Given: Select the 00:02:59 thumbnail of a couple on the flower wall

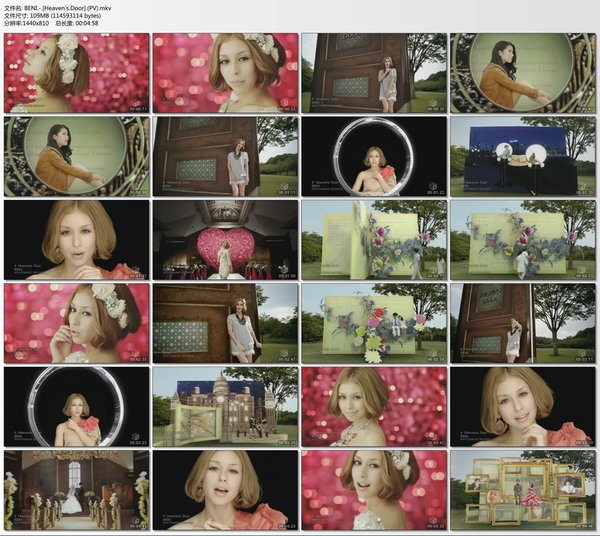Looking at the screenshot, I should 374,323.
